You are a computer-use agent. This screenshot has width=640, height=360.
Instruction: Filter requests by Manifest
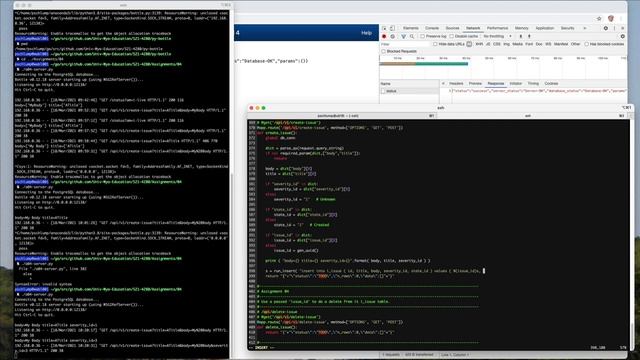561,44
